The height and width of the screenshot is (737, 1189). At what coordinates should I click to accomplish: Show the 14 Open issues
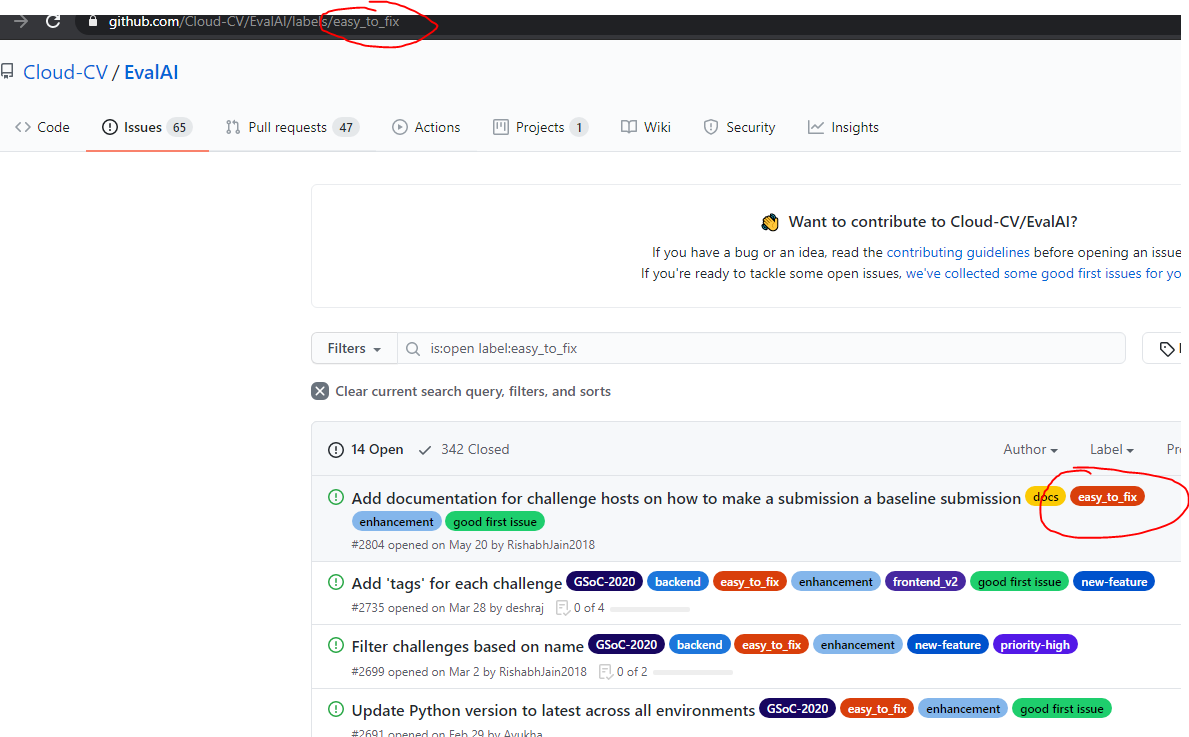click(365, 450)
